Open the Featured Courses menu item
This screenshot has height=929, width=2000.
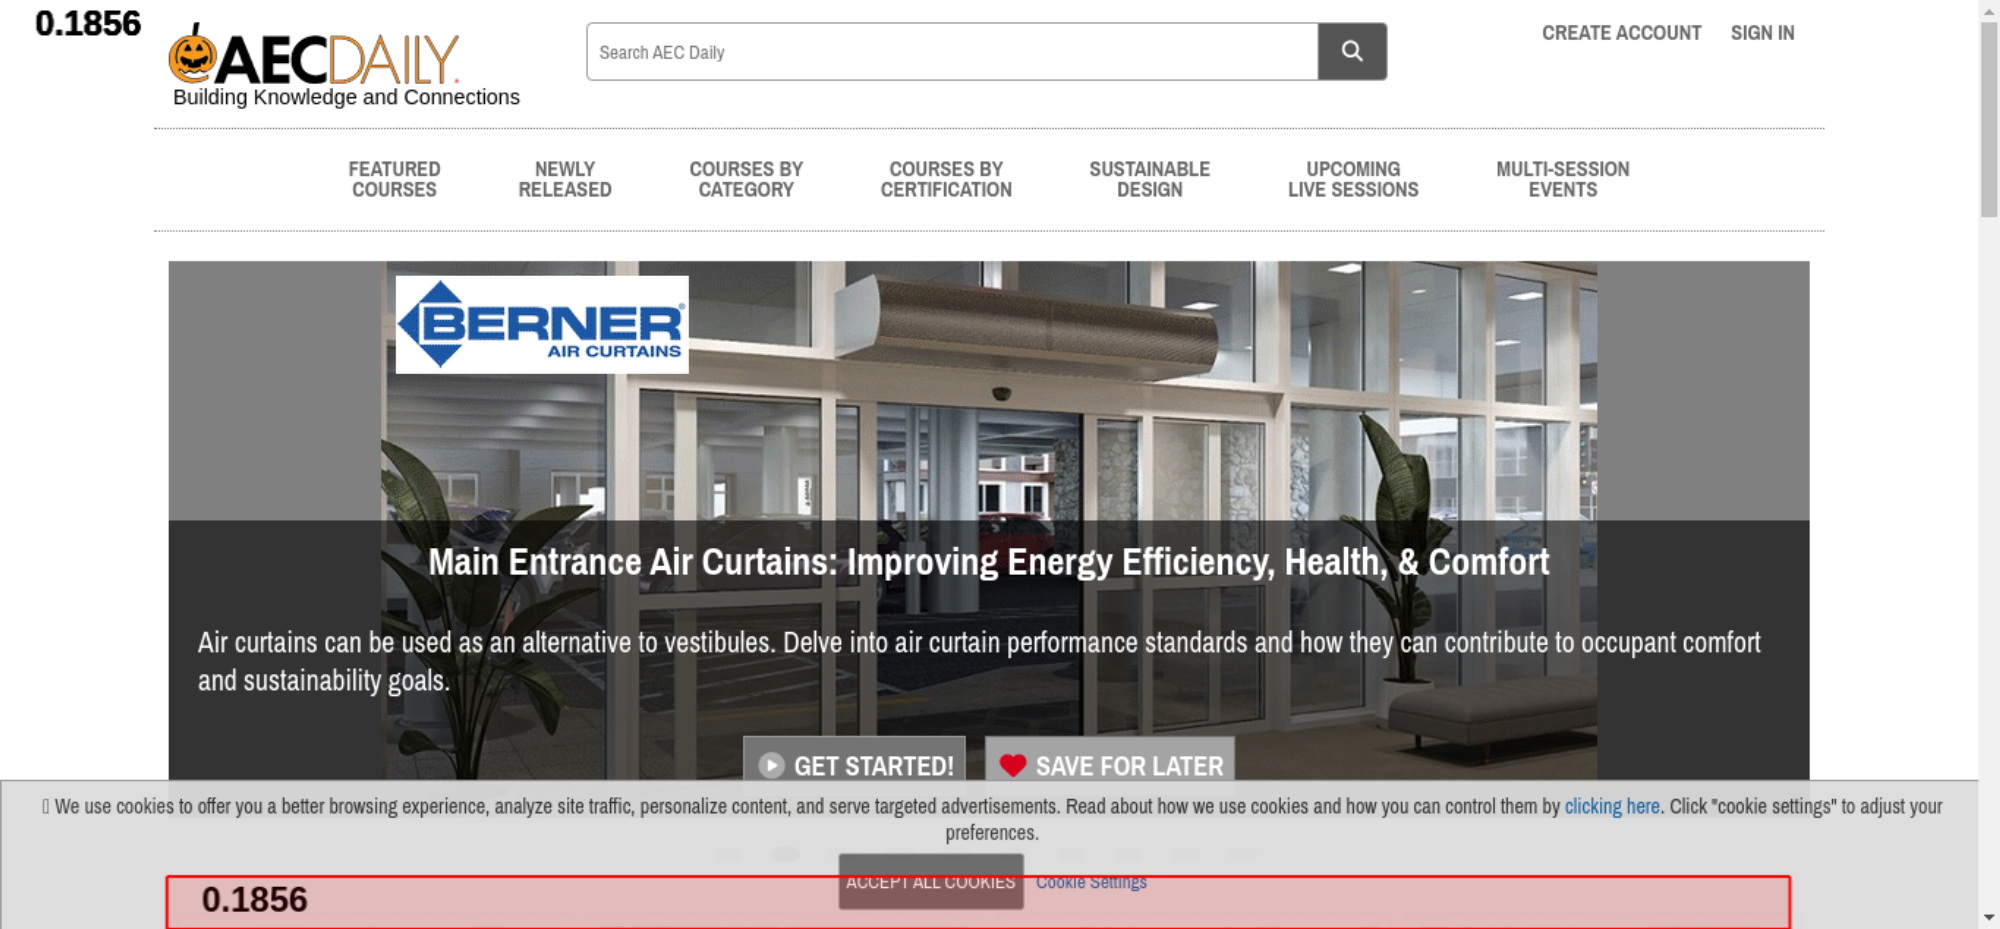[x=394, y=180]
